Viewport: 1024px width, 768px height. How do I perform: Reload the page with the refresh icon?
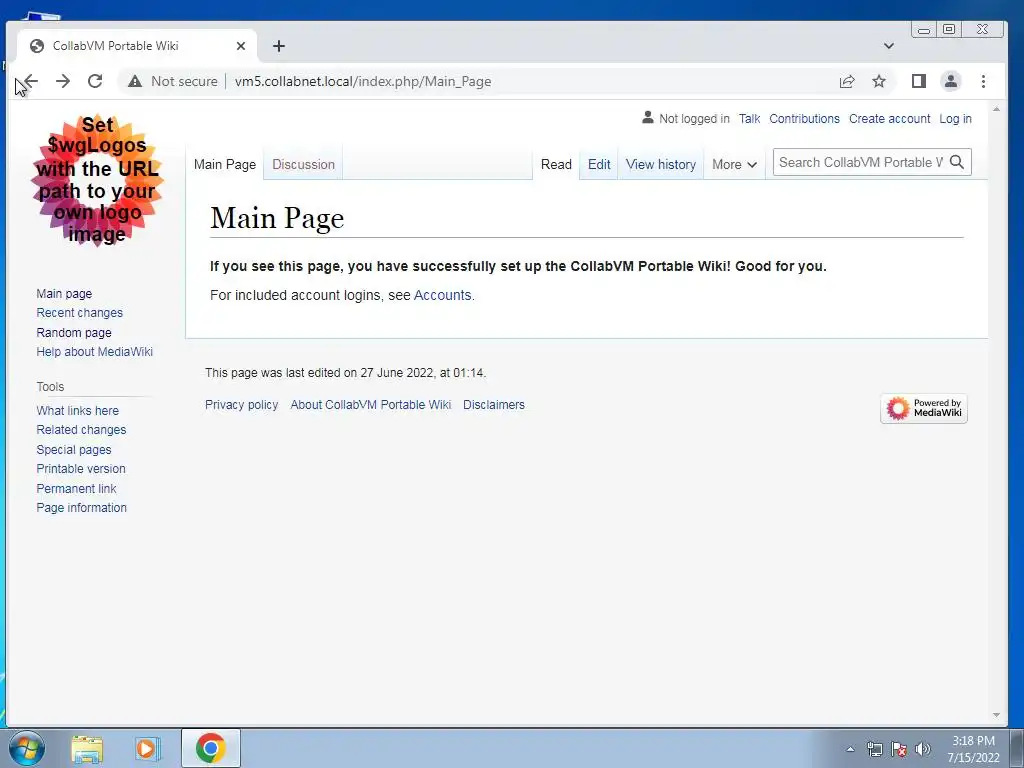click(95, 81)
